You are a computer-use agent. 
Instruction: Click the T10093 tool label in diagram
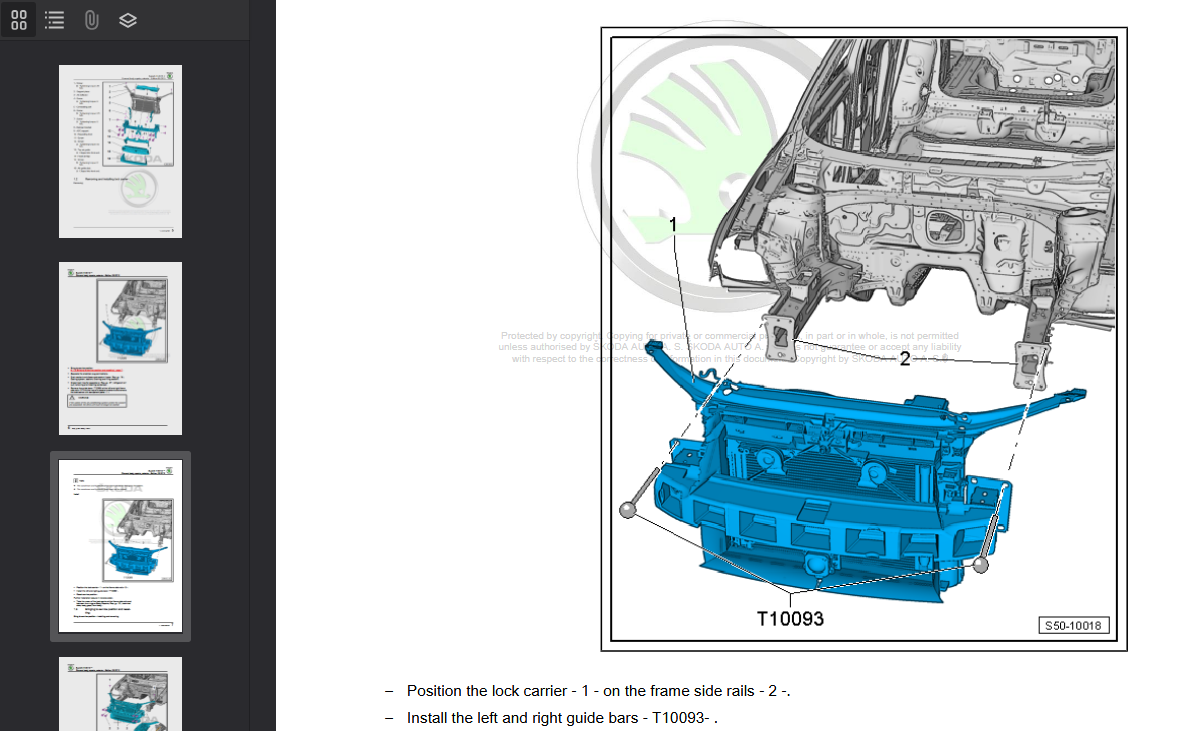[790, 619]
